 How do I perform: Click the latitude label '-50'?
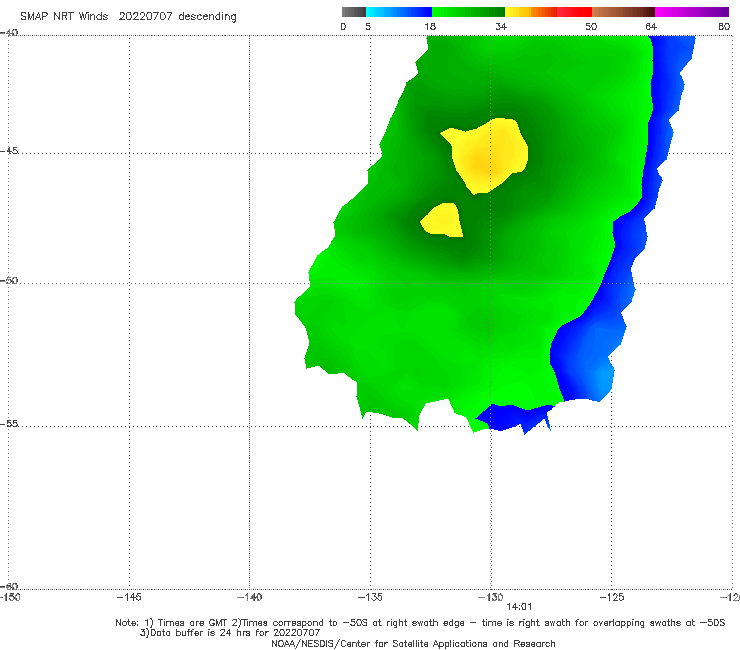(9, 280)
